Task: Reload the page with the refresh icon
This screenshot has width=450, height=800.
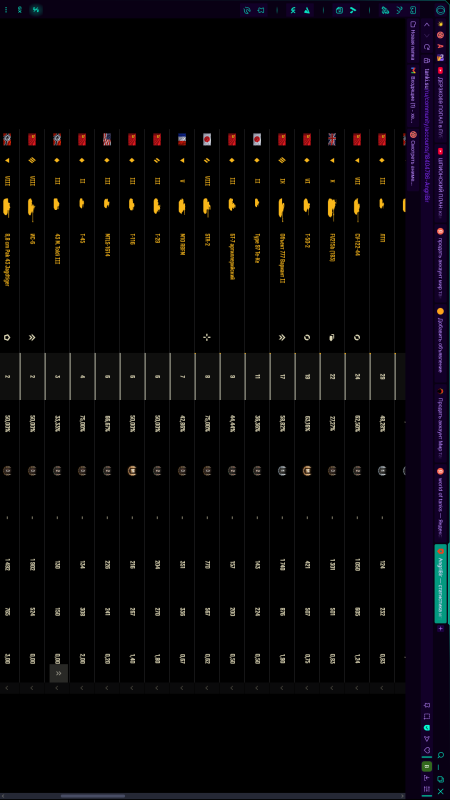Action: coord(427,47)
